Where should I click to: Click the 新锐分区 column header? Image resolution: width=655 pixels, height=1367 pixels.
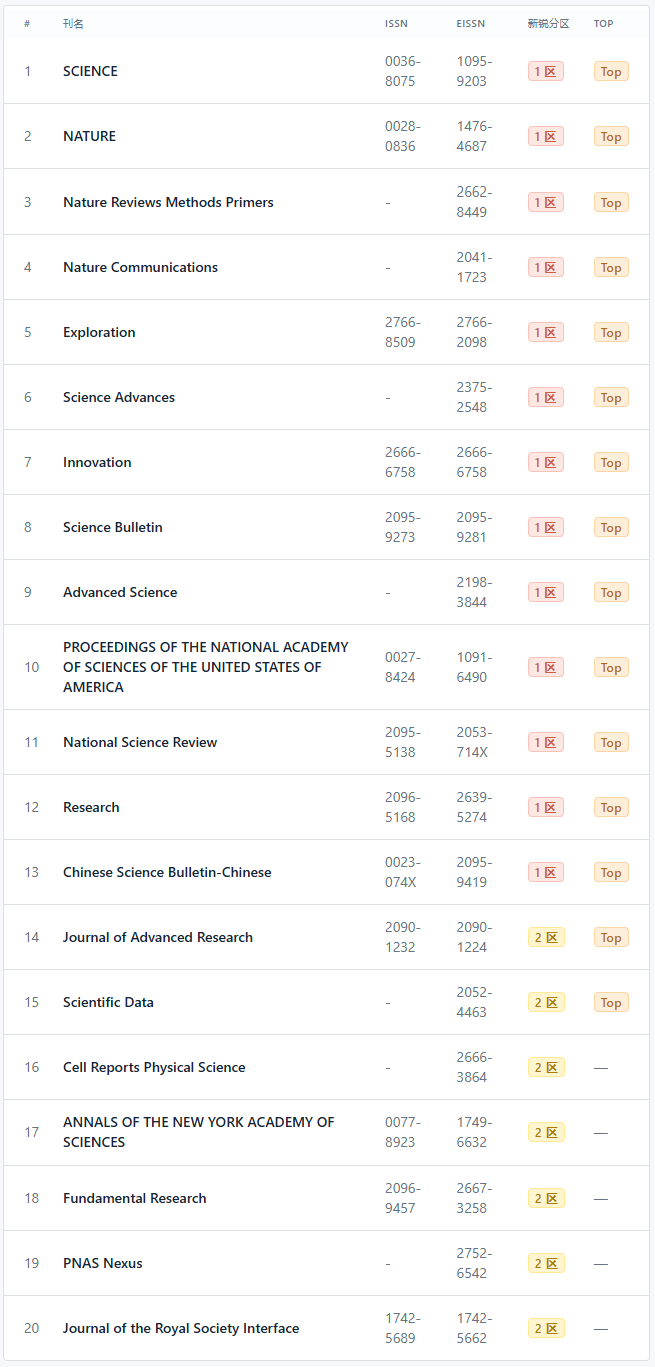point(548,23)
